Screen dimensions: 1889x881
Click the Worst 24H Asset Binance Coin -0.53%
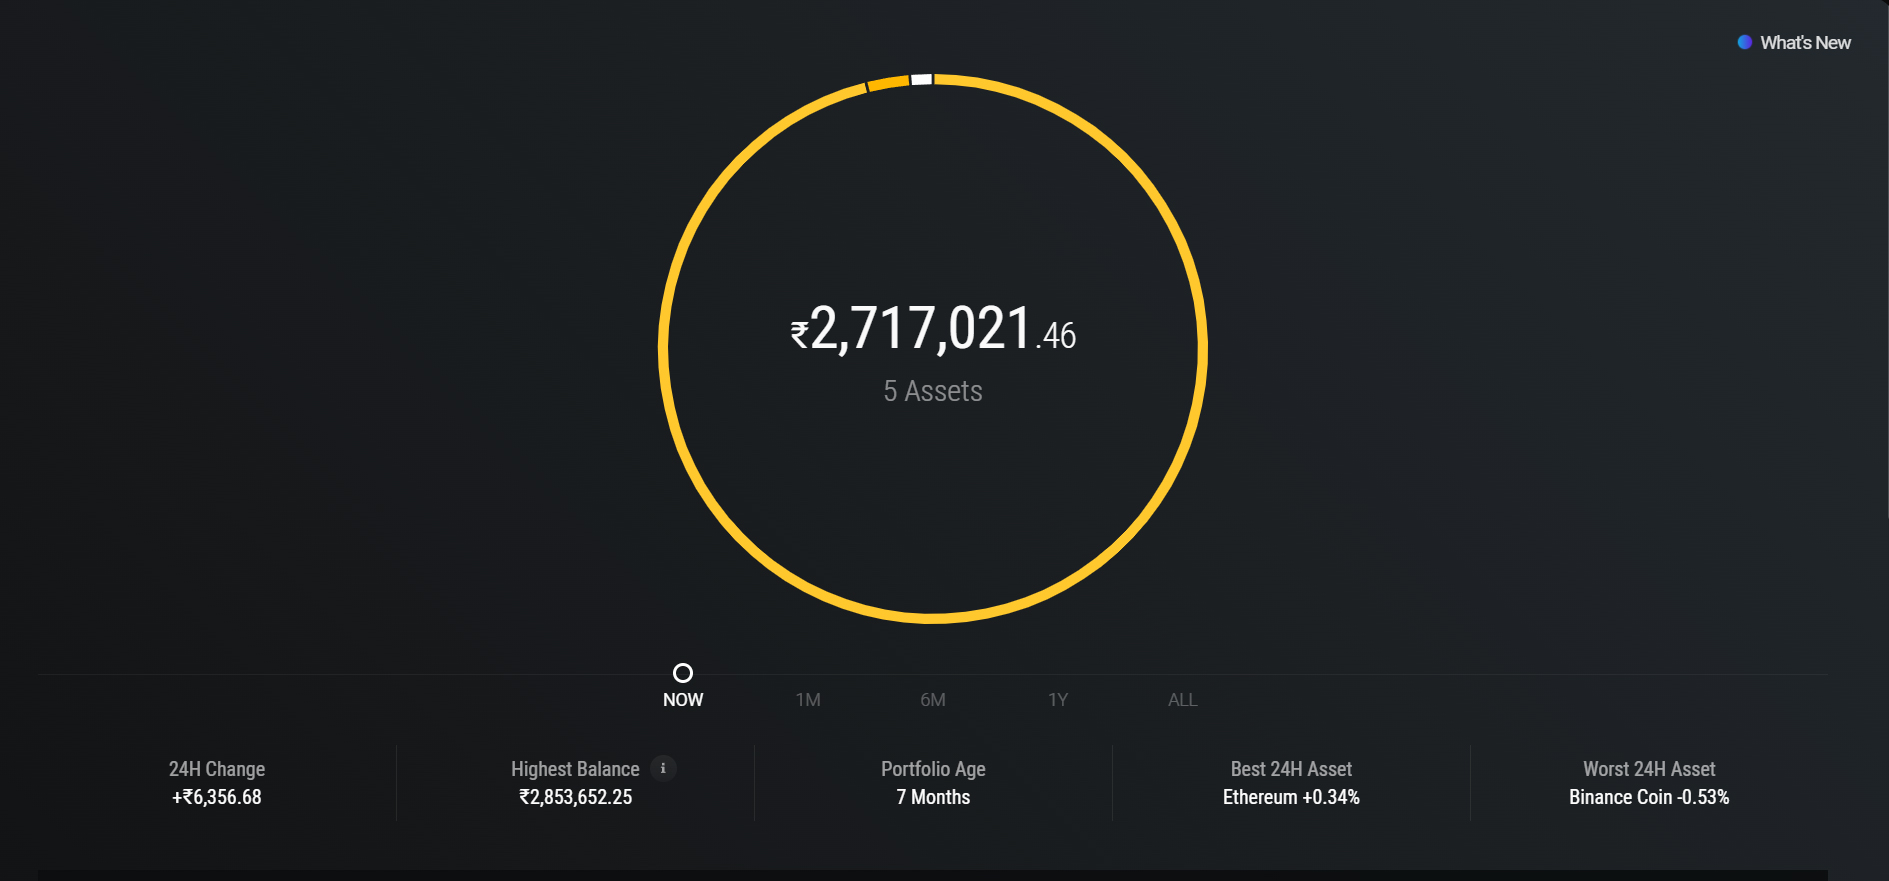(1649, 797)
